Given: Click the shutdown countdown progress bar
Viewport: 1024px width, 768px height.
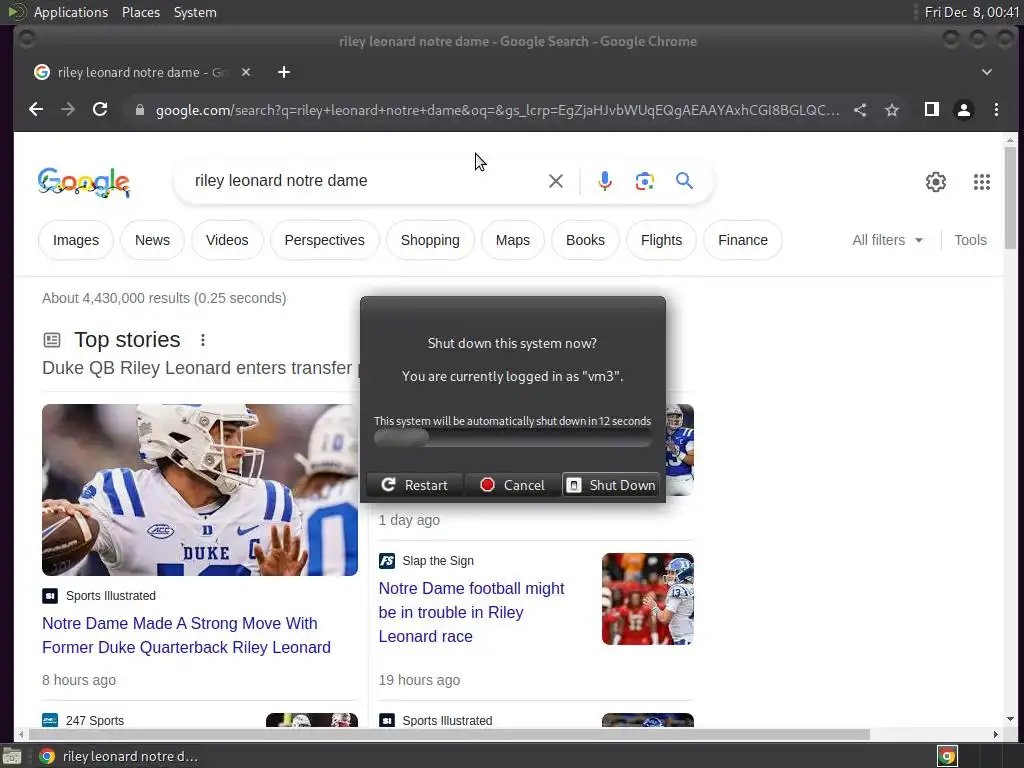Looking at the screenshot, I should [513, 438].
